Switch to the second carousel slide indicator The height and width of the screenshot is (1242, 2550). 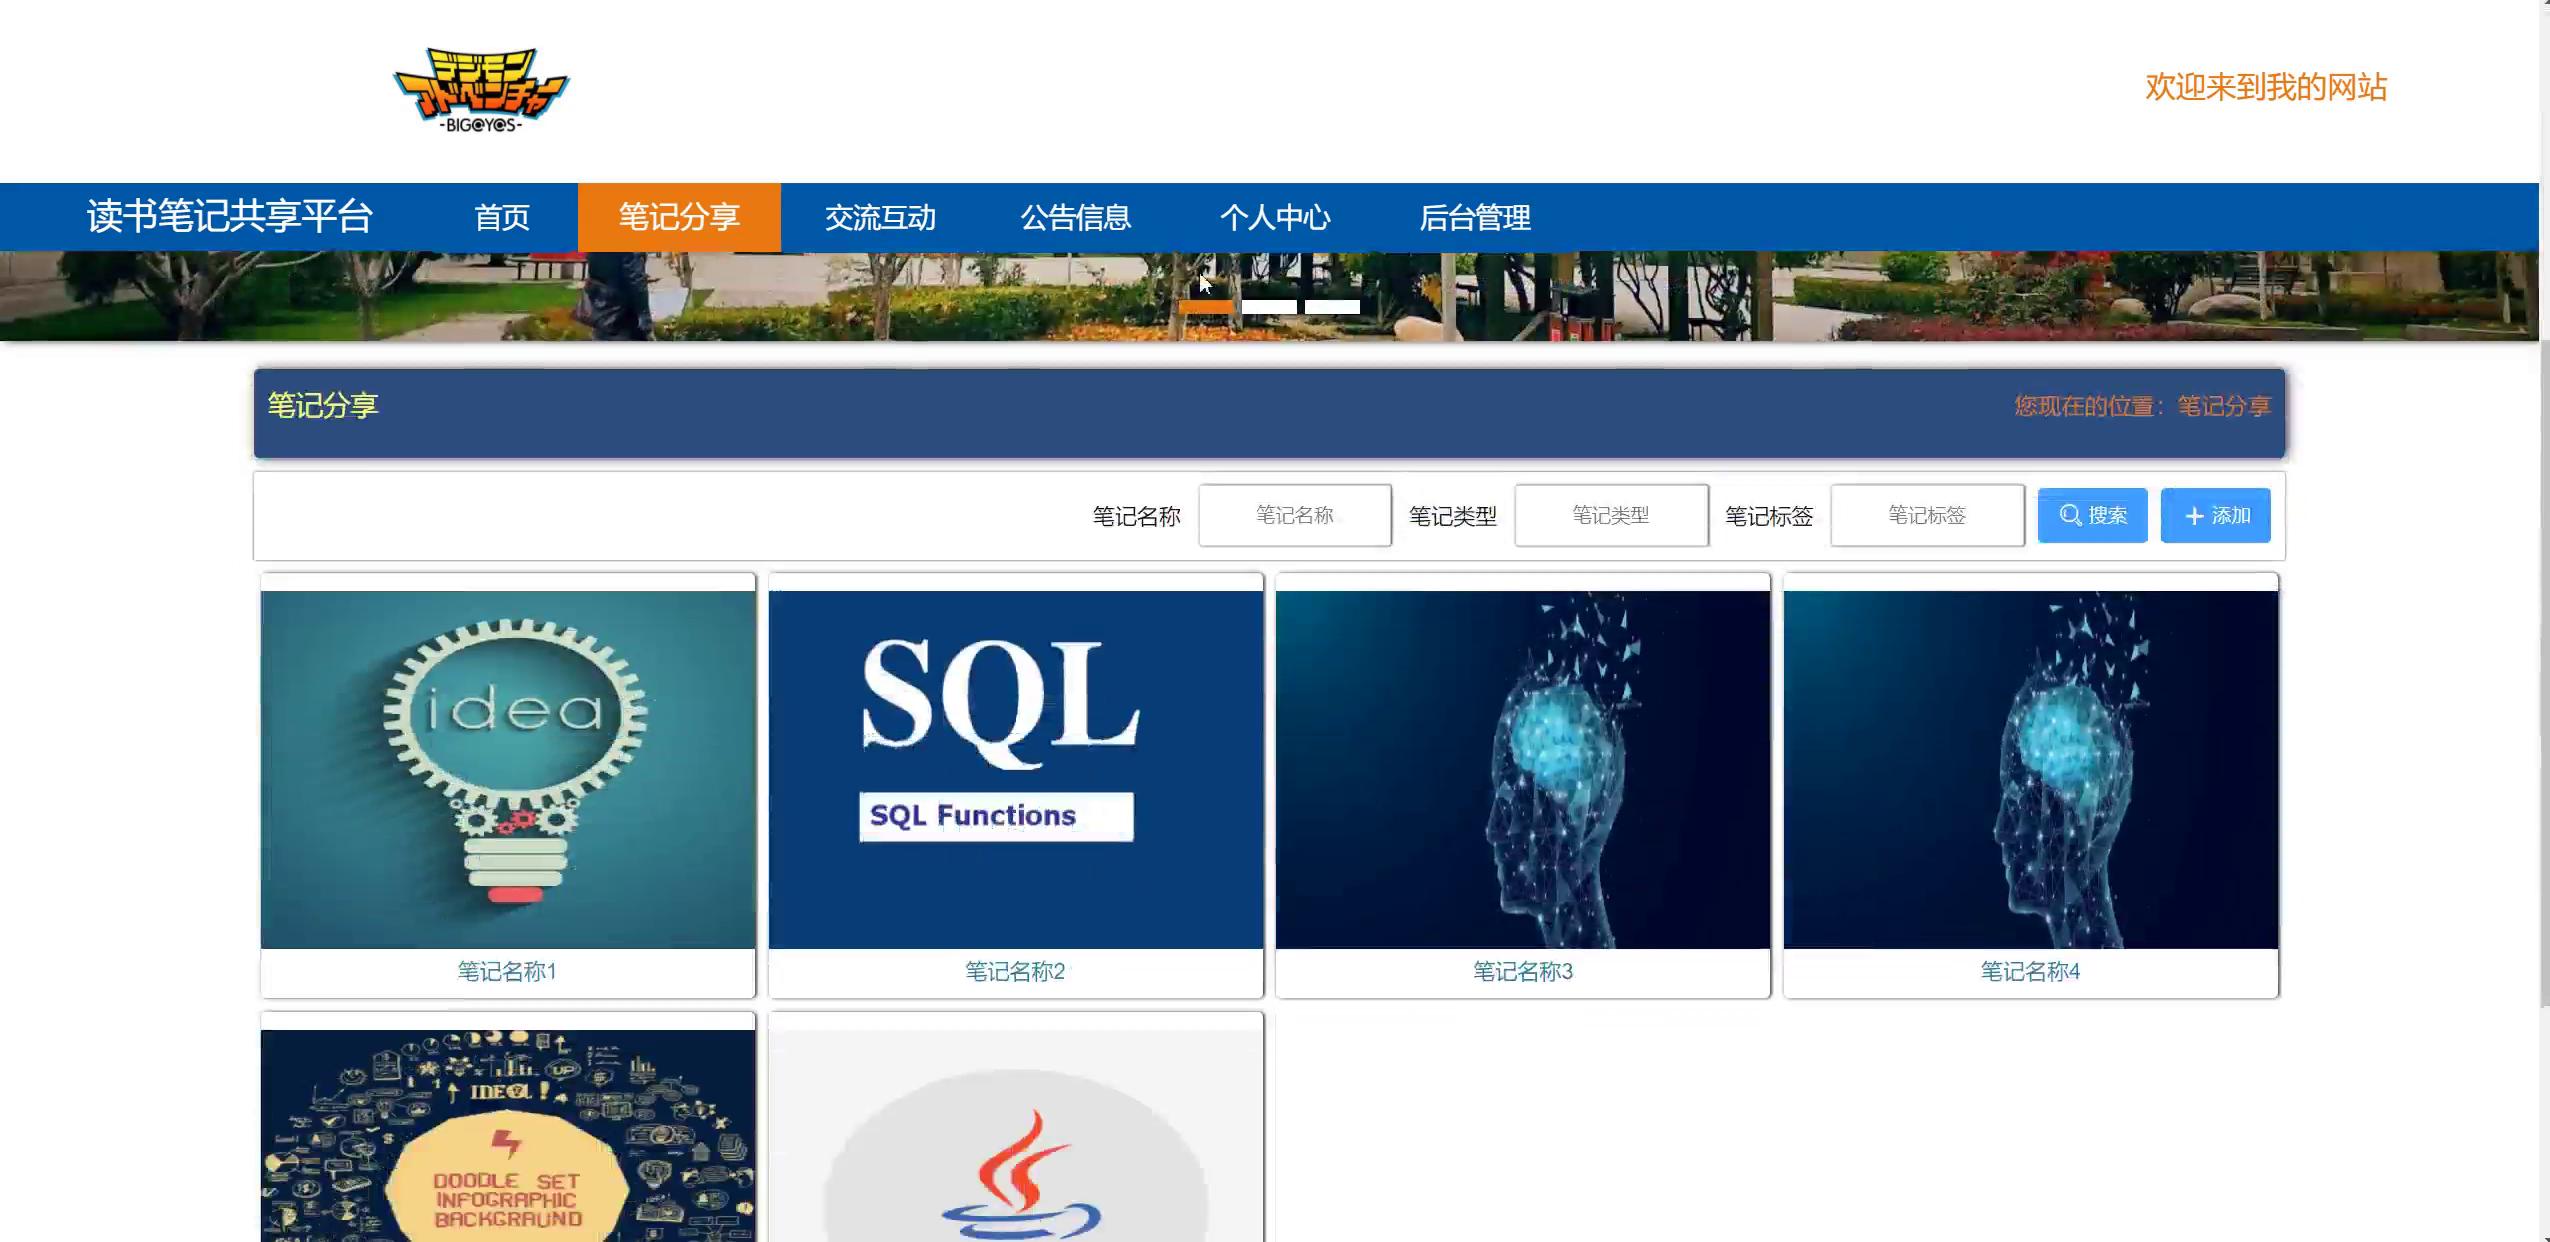1269,307
